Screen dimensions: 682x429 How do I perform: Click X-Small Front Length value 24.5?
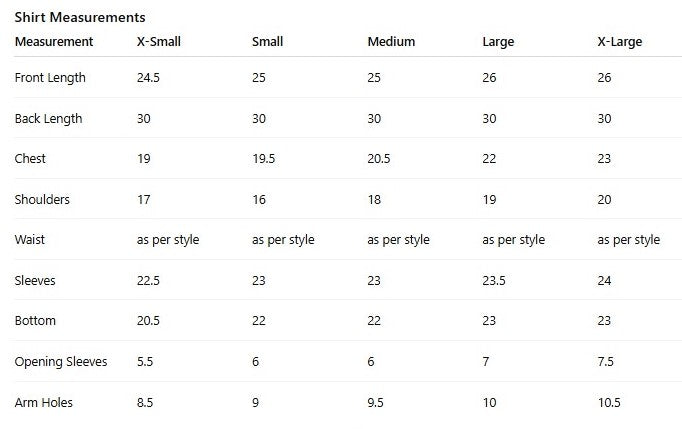[x=149, y=78]
